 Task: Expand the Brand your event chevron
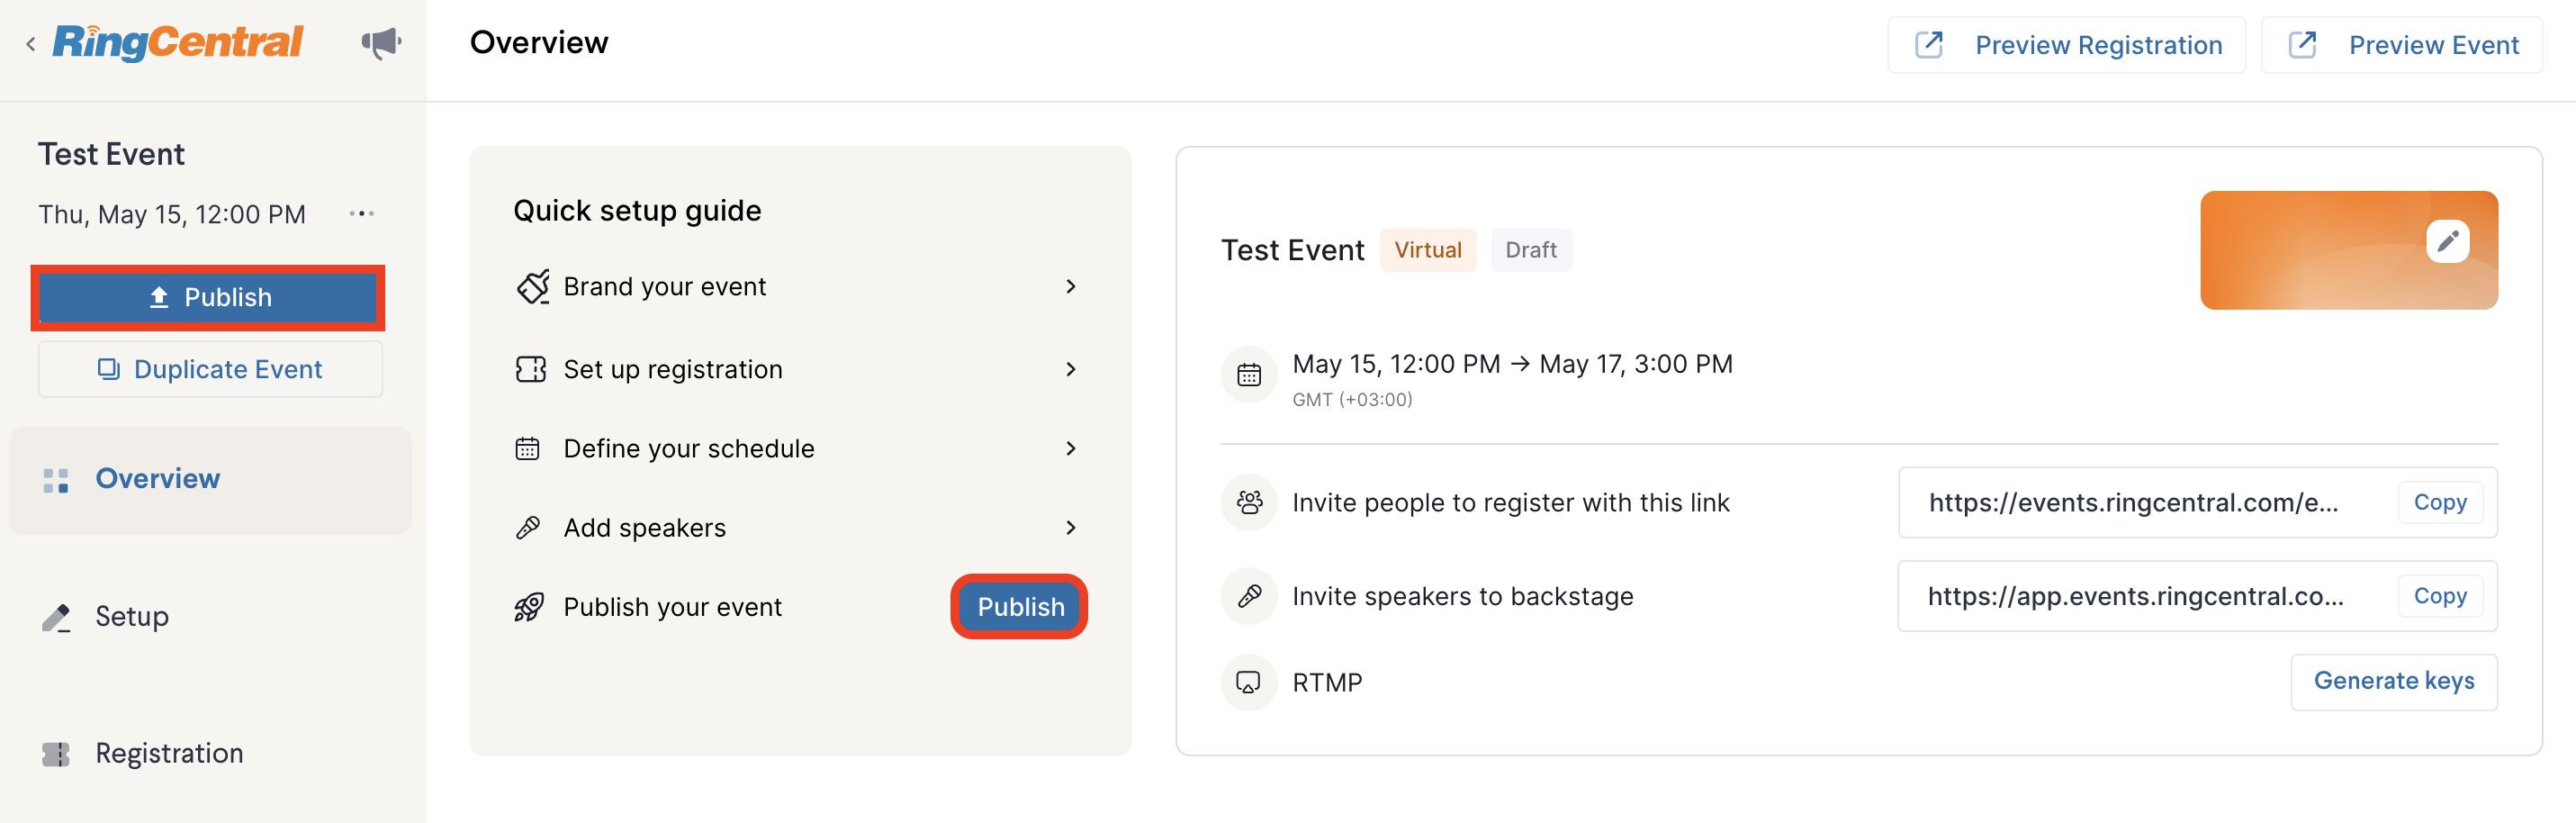click(1070, 287)
